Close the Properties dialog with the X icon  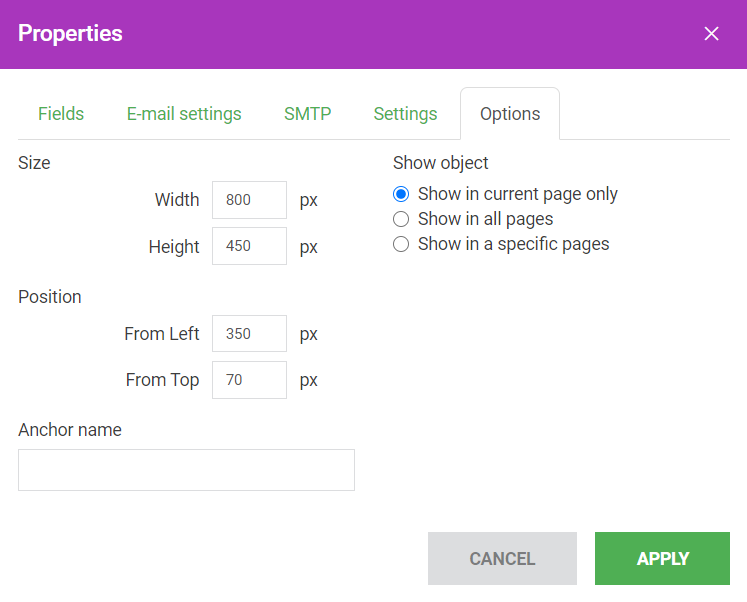coord(711,34)
